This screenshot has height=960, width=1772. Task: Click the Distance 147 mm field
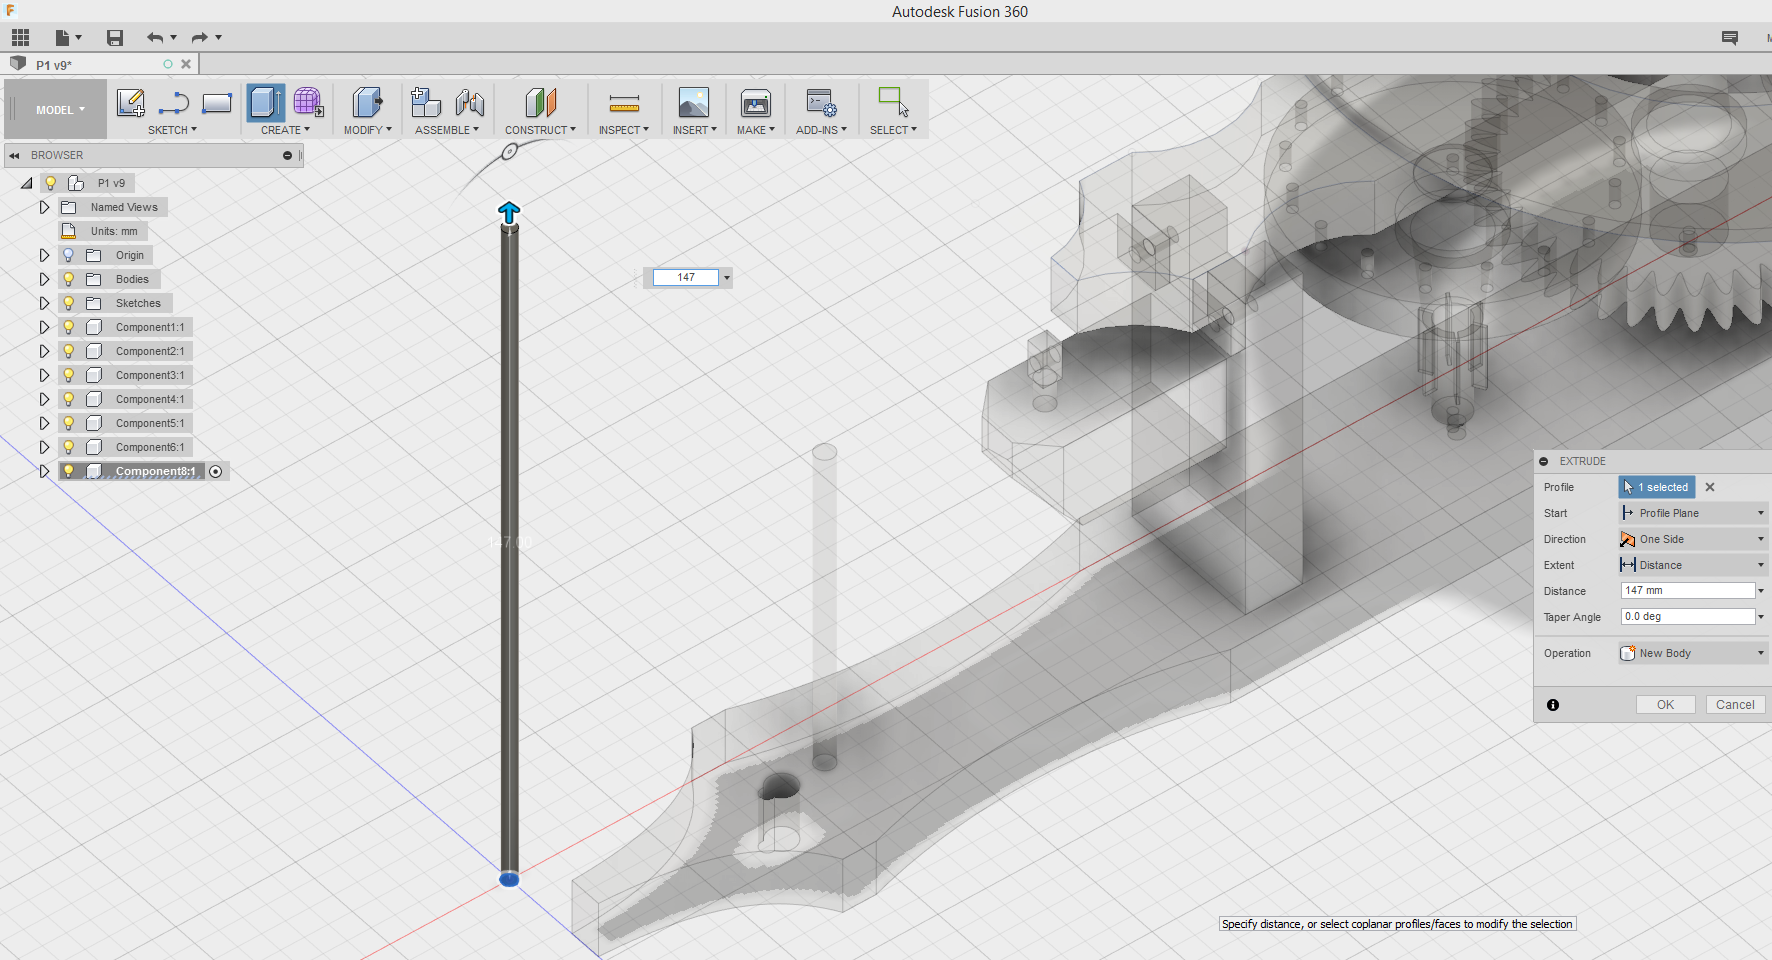1688,591
